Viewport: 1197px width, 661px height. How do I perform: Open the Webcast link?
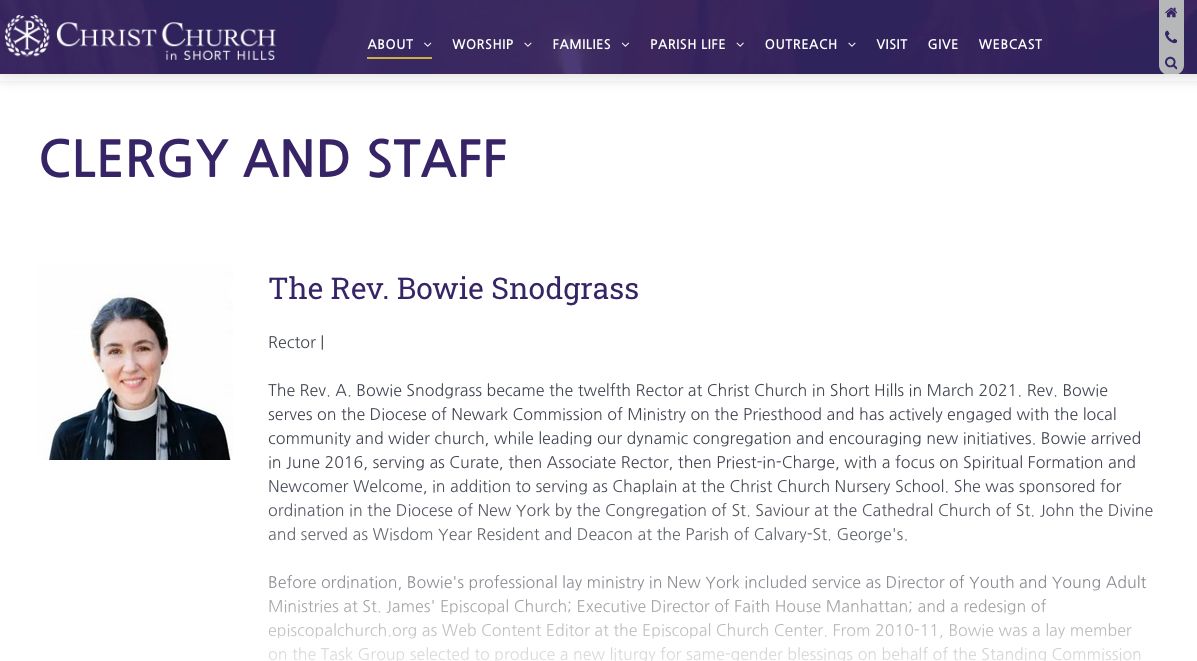(x=1010, y=44)
